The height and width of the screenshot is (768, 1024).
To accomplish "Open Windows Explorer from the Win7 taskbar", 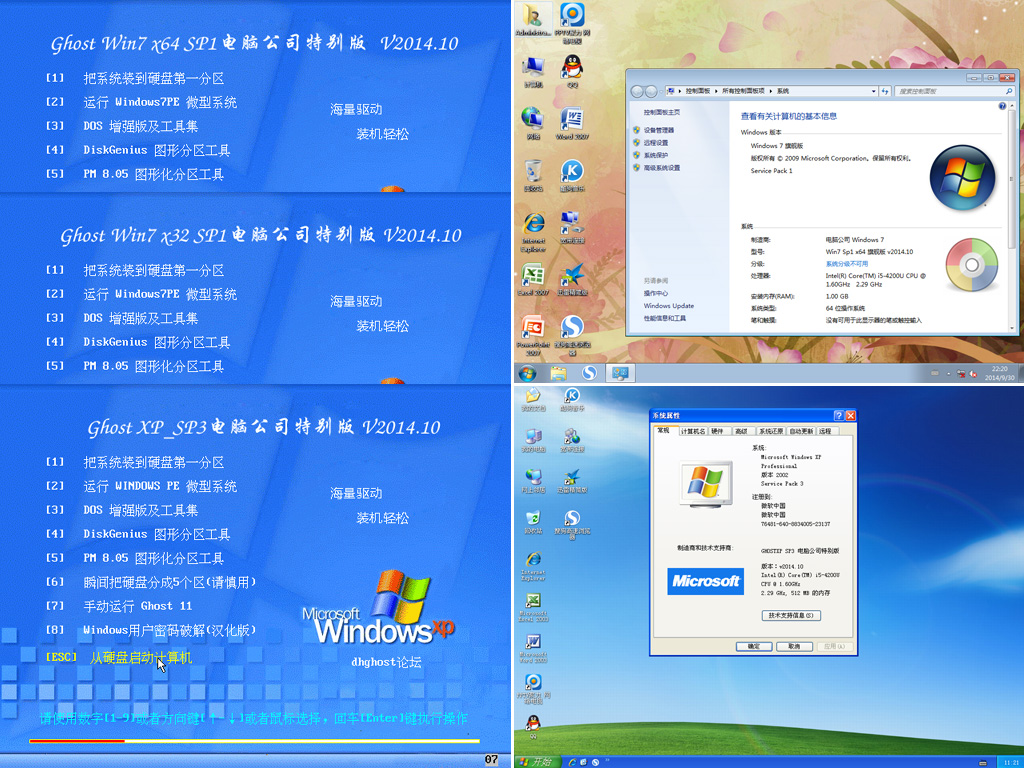I will pyautogui.click(x=558, y=373).
